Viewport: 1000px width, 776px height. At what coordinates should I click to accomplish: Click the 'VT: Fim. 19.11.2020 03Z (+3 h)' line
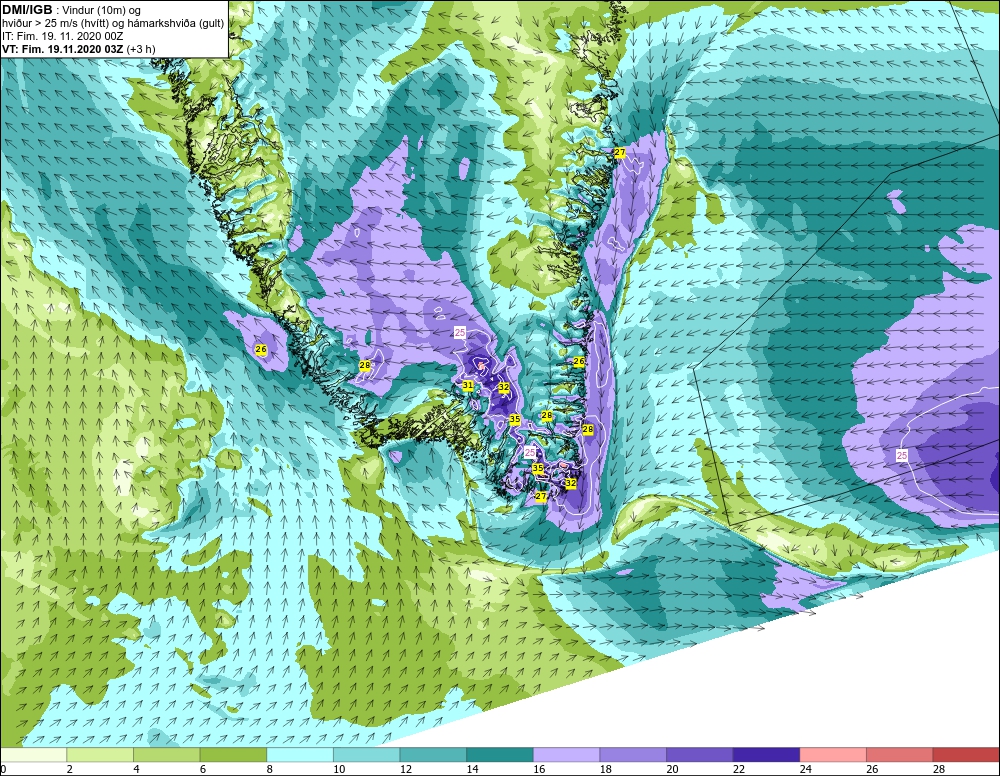[78, 49]
